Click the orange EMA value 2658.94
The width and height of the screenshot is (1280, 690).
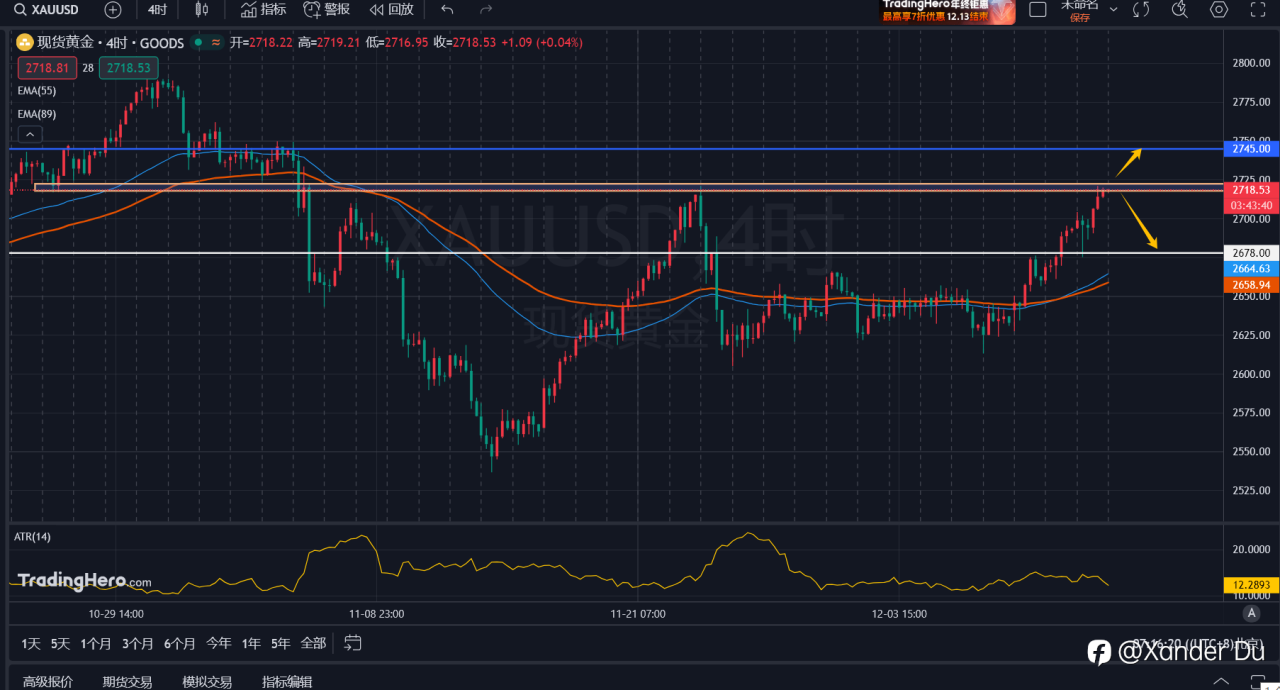tap(1251, 285)
